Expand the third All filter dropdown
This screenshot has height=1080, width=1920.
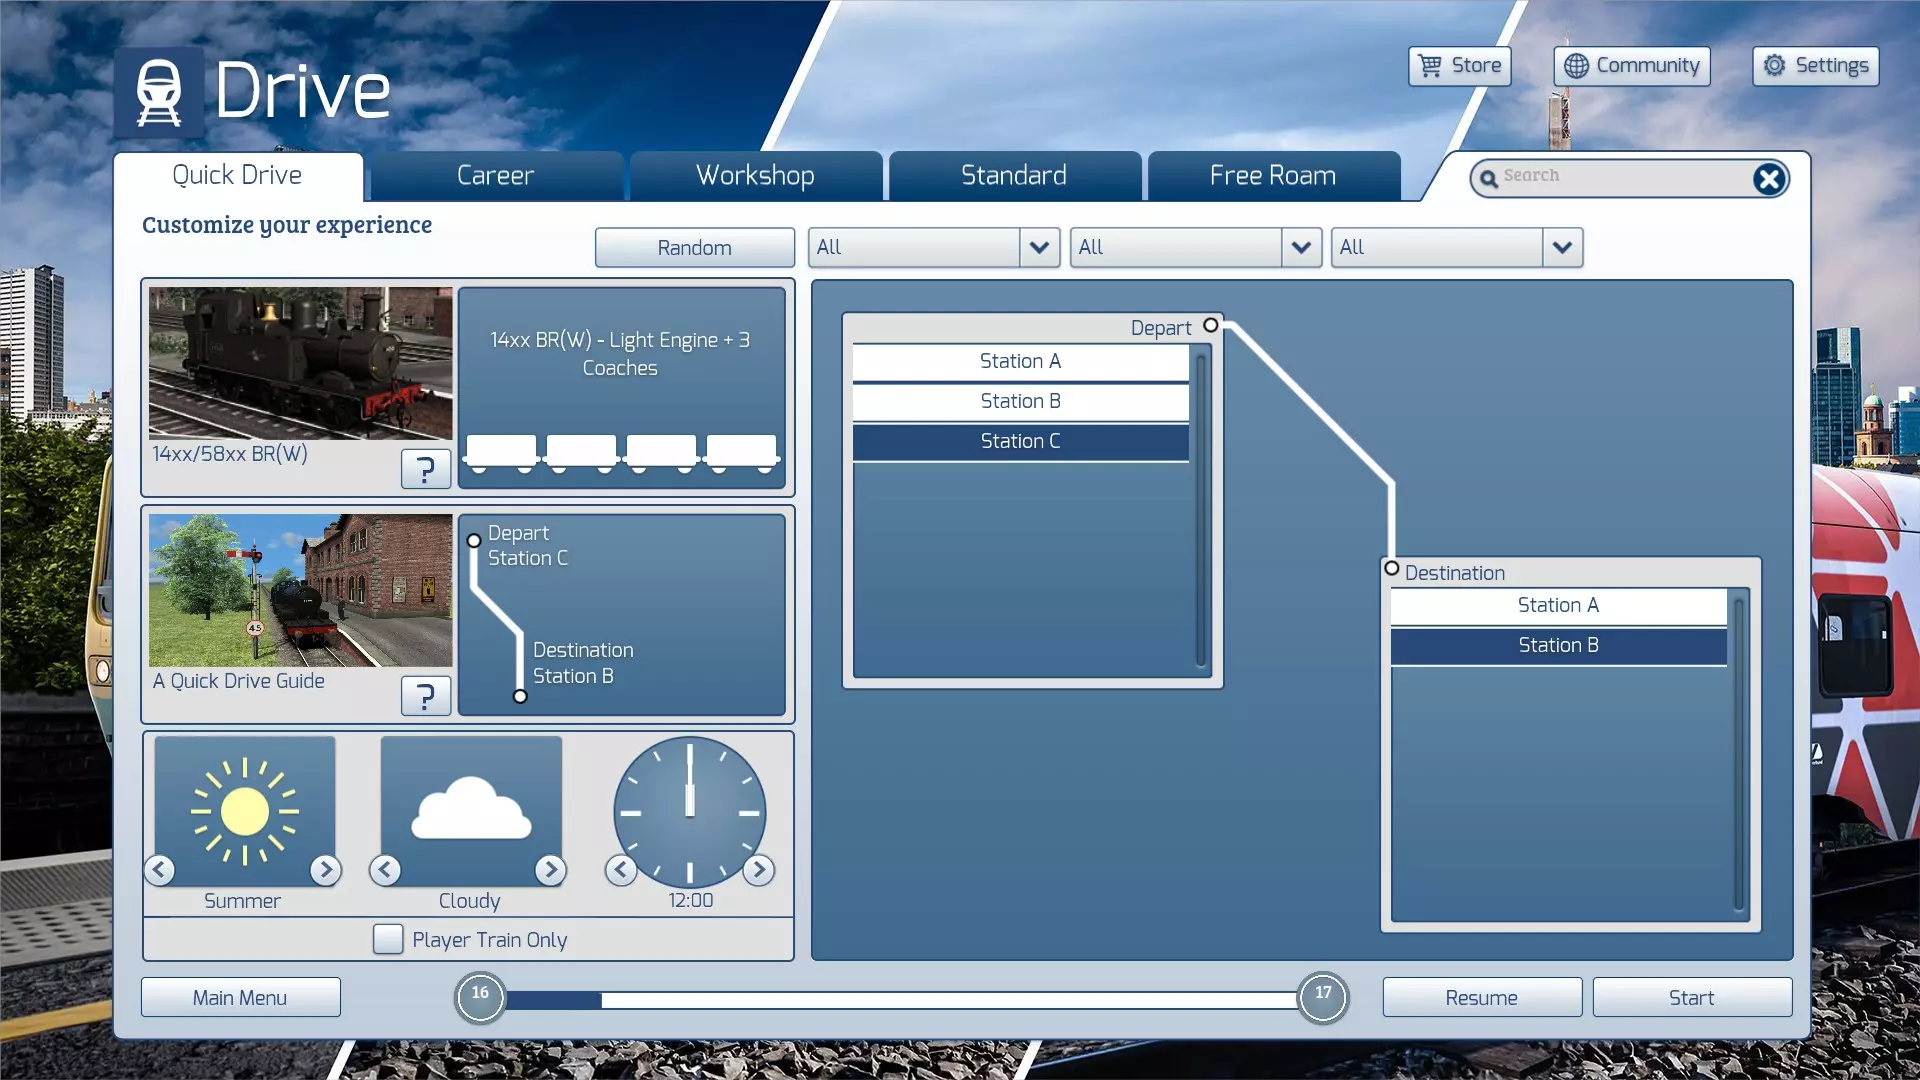coord(1562,247)
